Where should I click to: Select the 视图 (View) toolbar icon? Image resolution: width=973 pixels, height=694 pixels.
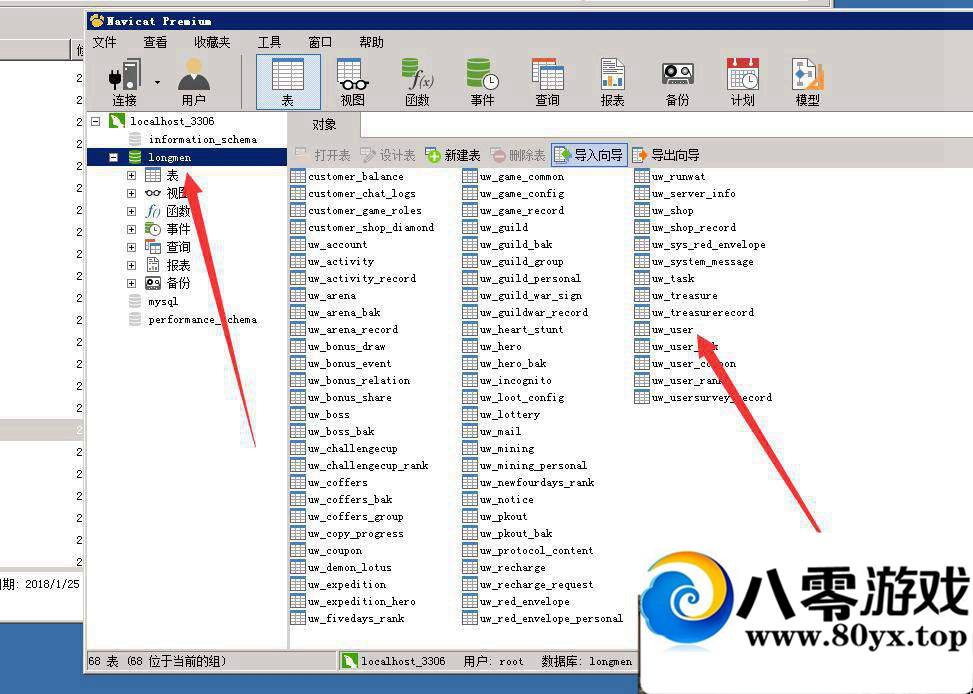(352, 82)
